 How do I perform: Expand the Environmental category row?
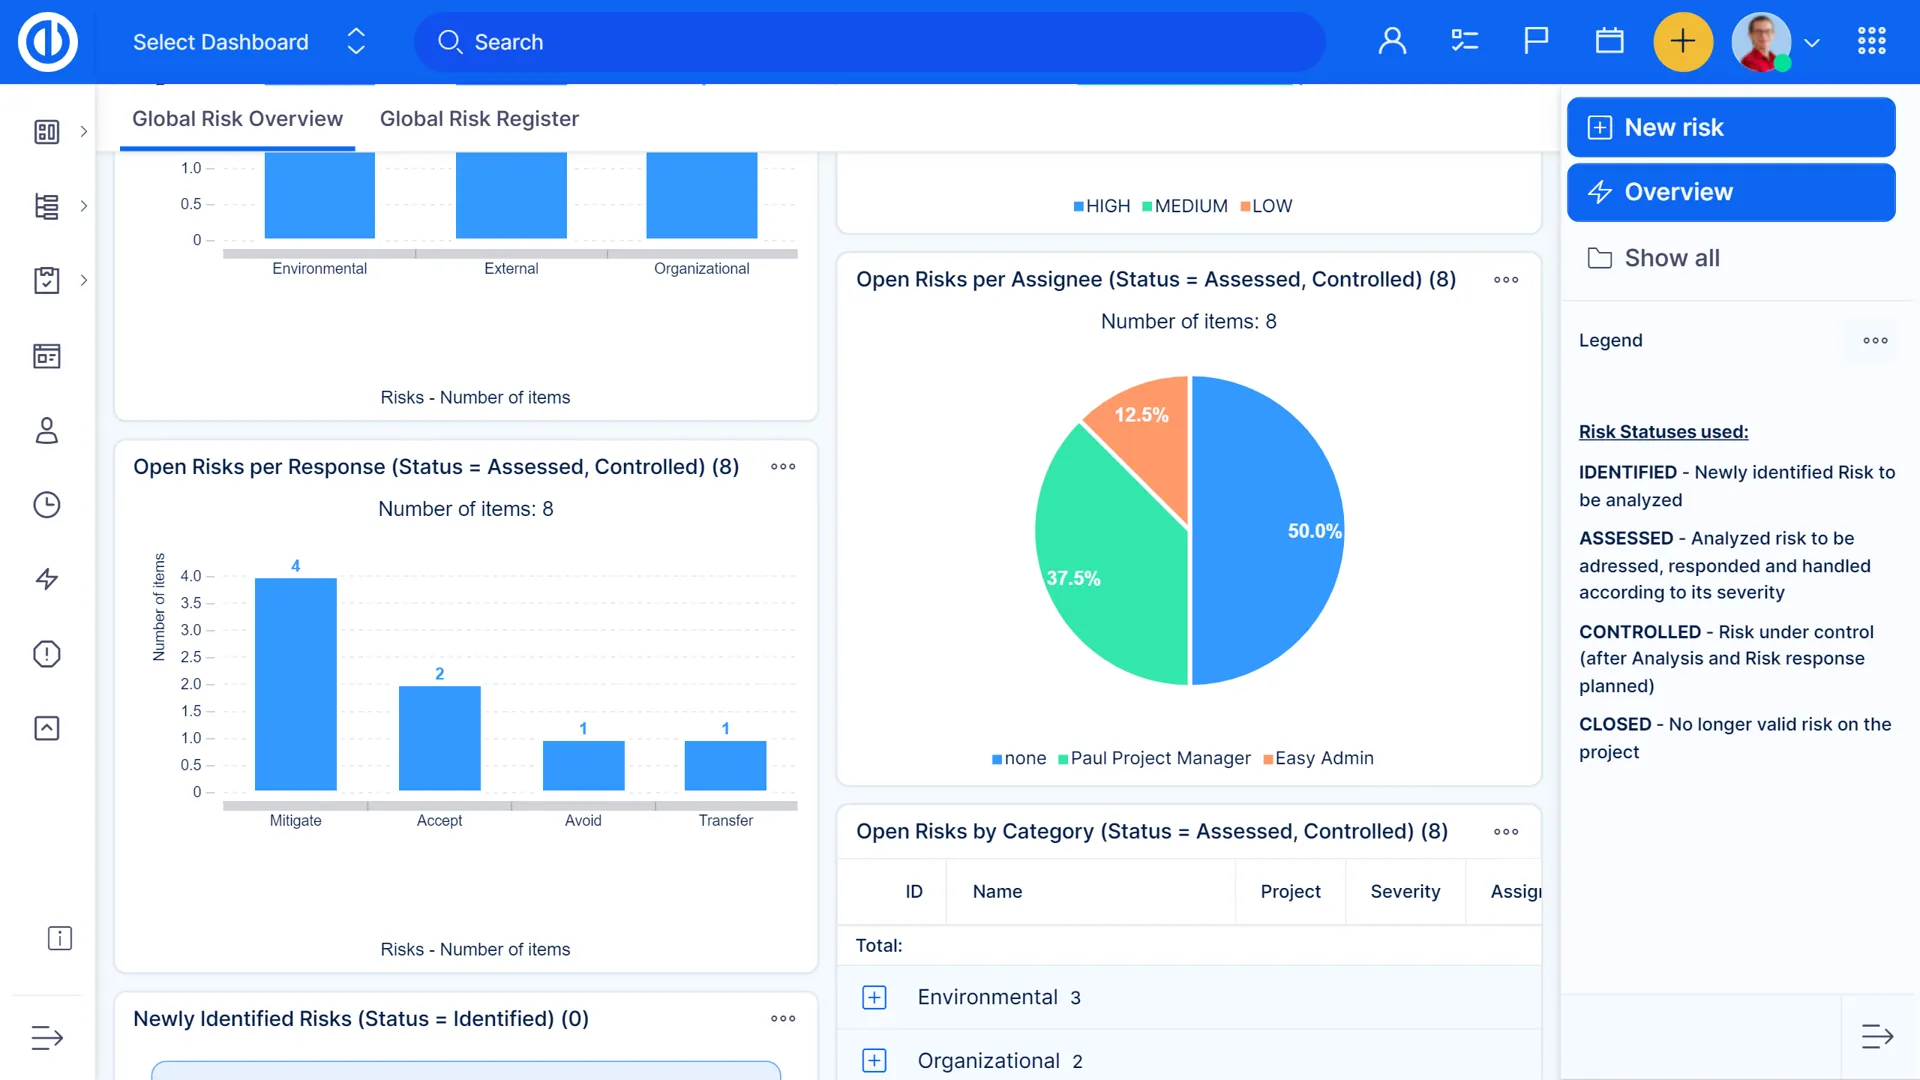coord(874,997)
